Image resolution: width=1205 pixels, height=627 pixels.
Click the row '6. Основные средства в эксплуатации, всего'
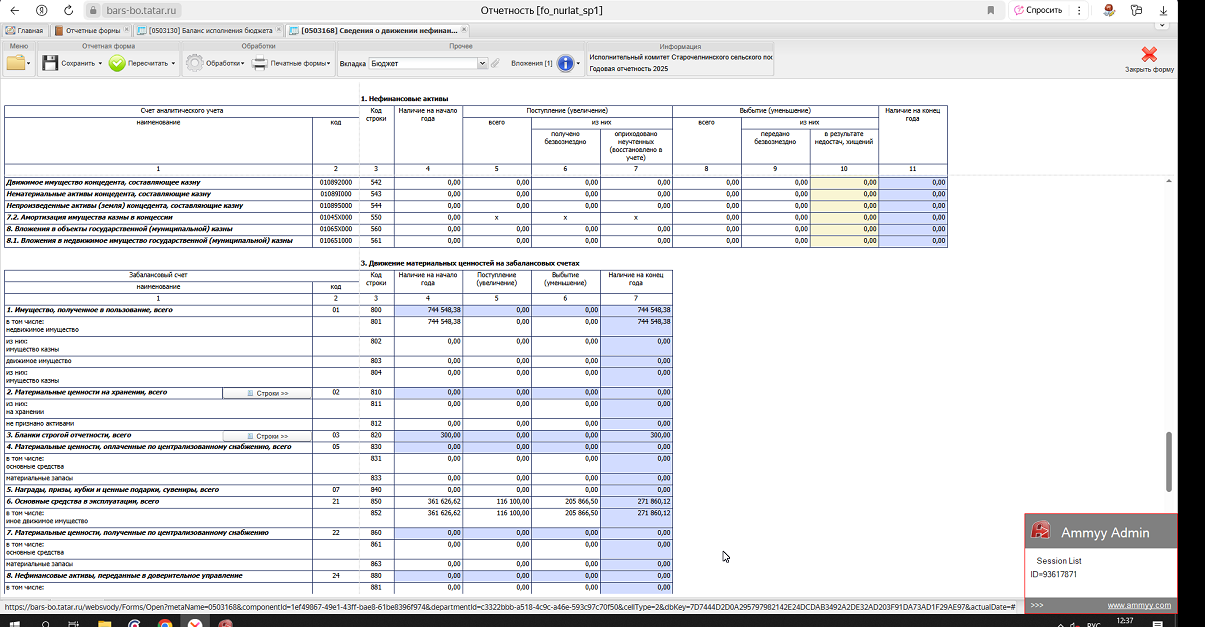[x=82, y=501]
